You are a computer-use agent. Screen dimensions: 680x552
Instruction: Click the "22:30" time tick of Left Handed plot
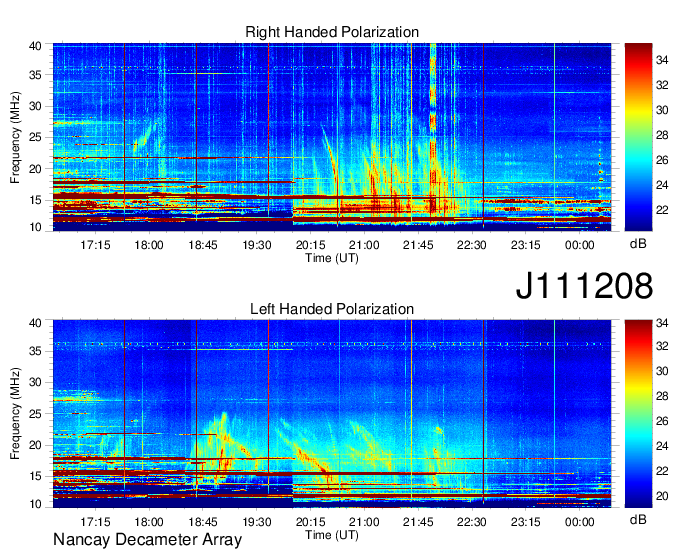[472, 522]
